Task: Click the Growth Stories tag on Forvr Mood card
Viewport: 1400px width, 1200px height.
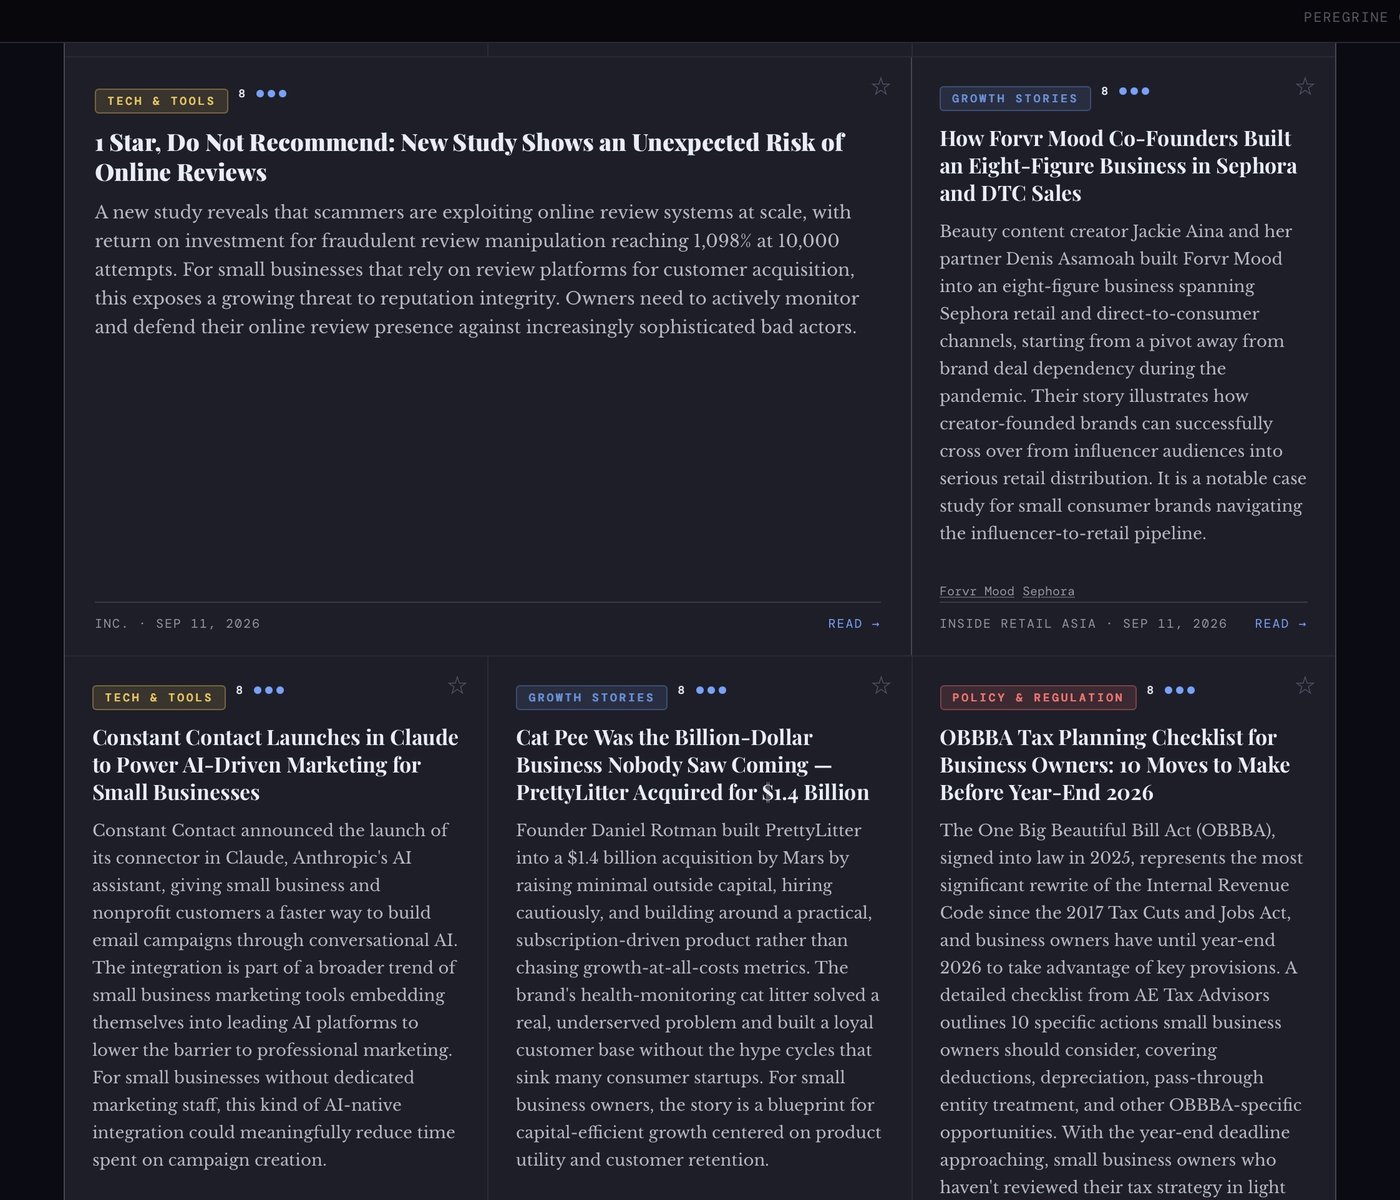Action: (x=1015, y=99)
